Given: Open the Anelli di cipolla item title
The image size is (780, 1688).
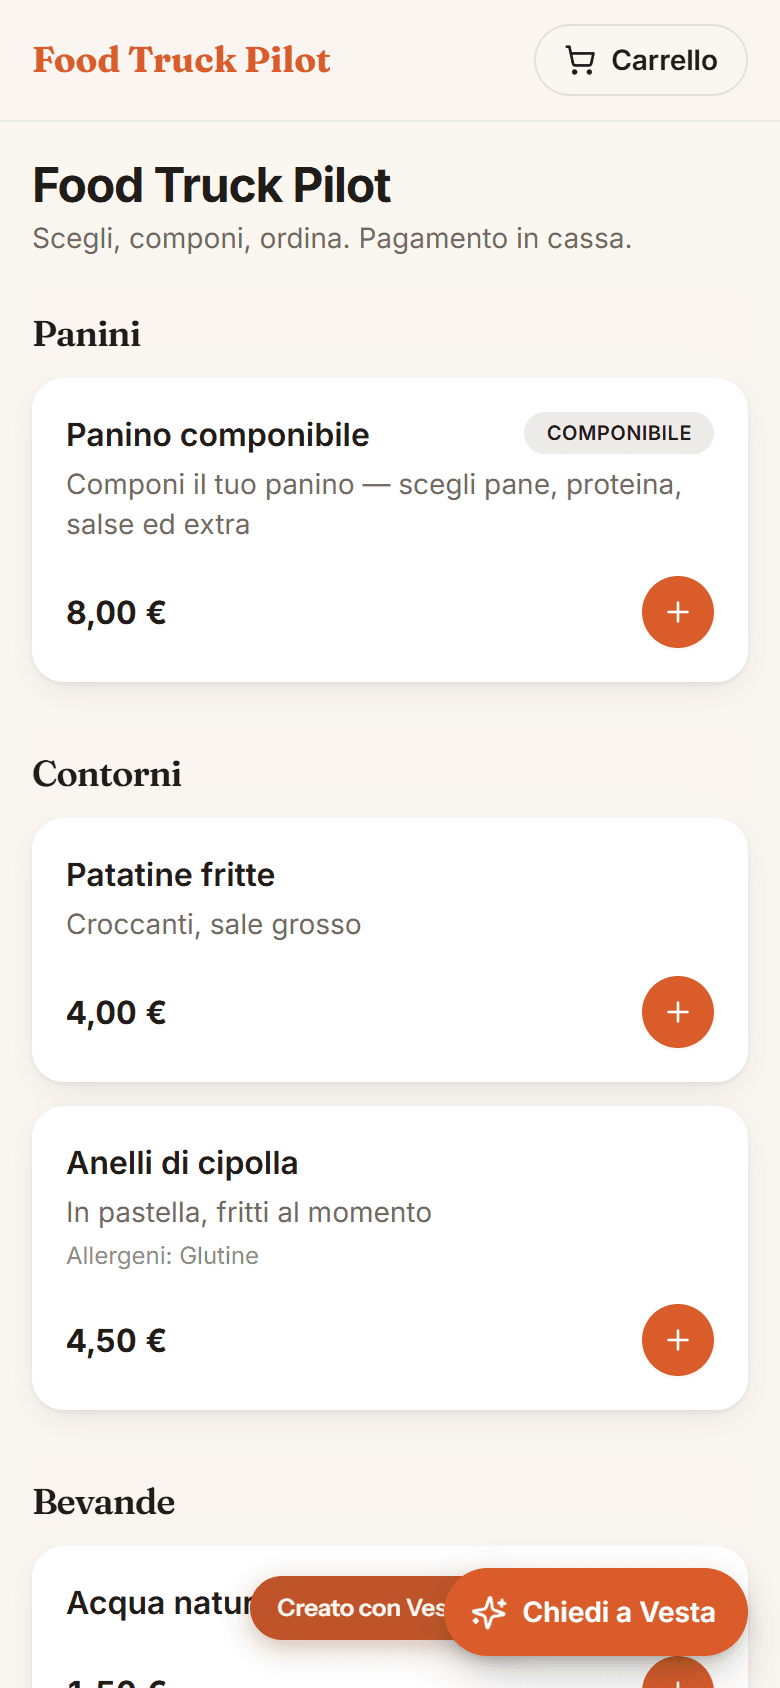Looking at the screenshot, I should tap(183, 1163).
